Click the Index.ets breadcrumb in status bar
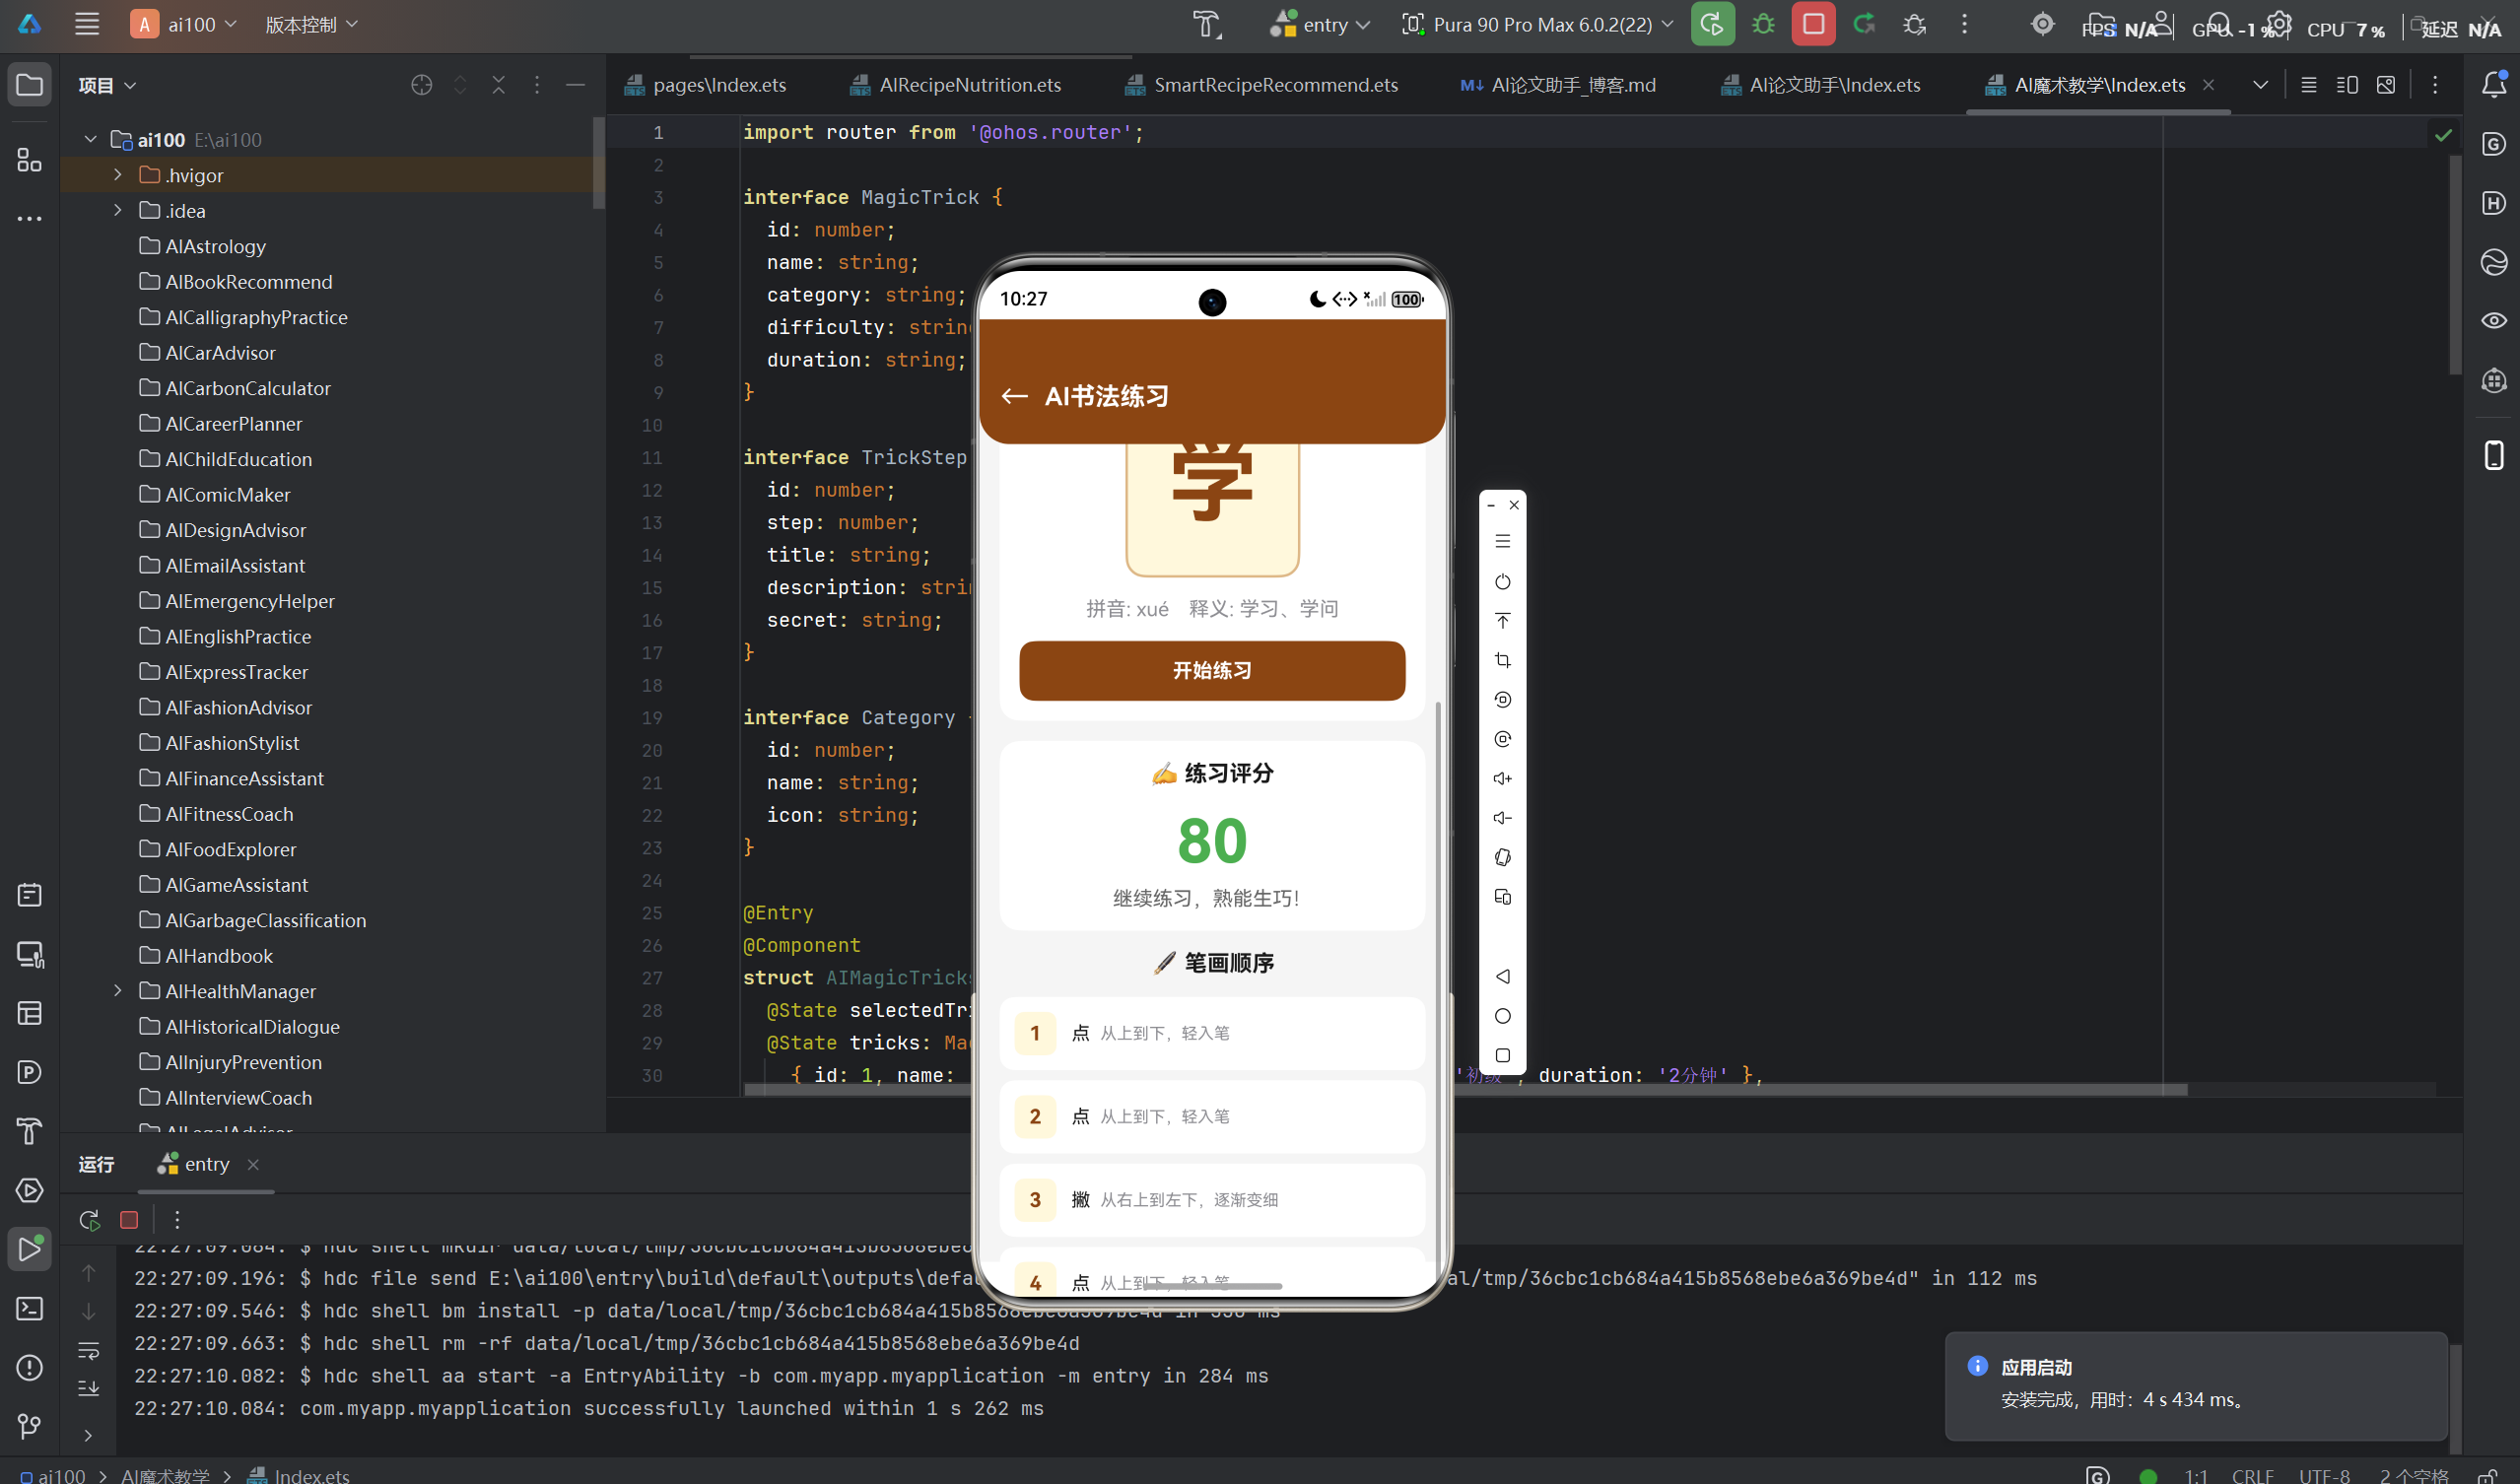The height and width of the screenshot is (1484, 2520). coord(299,1475)
